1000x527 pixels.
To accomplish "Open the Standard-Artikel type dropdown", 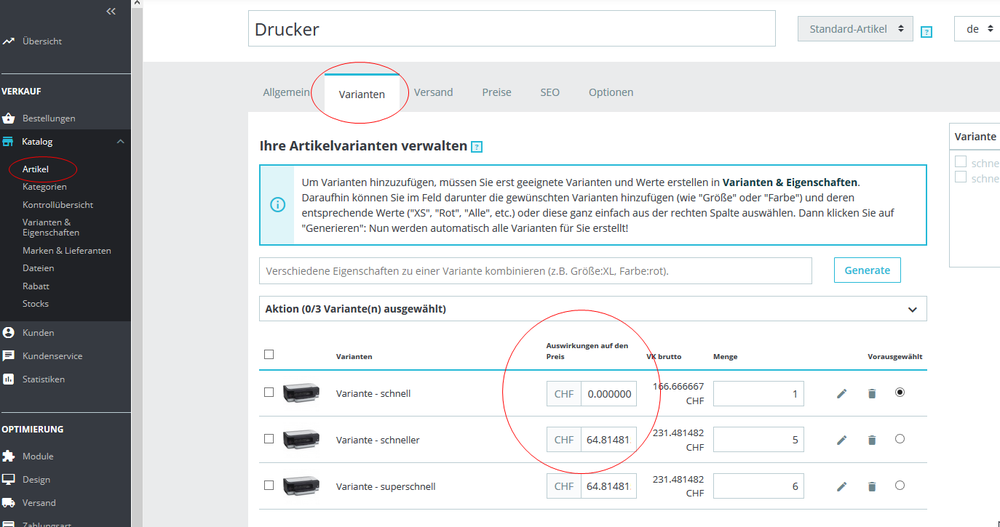I will [855, 29].
